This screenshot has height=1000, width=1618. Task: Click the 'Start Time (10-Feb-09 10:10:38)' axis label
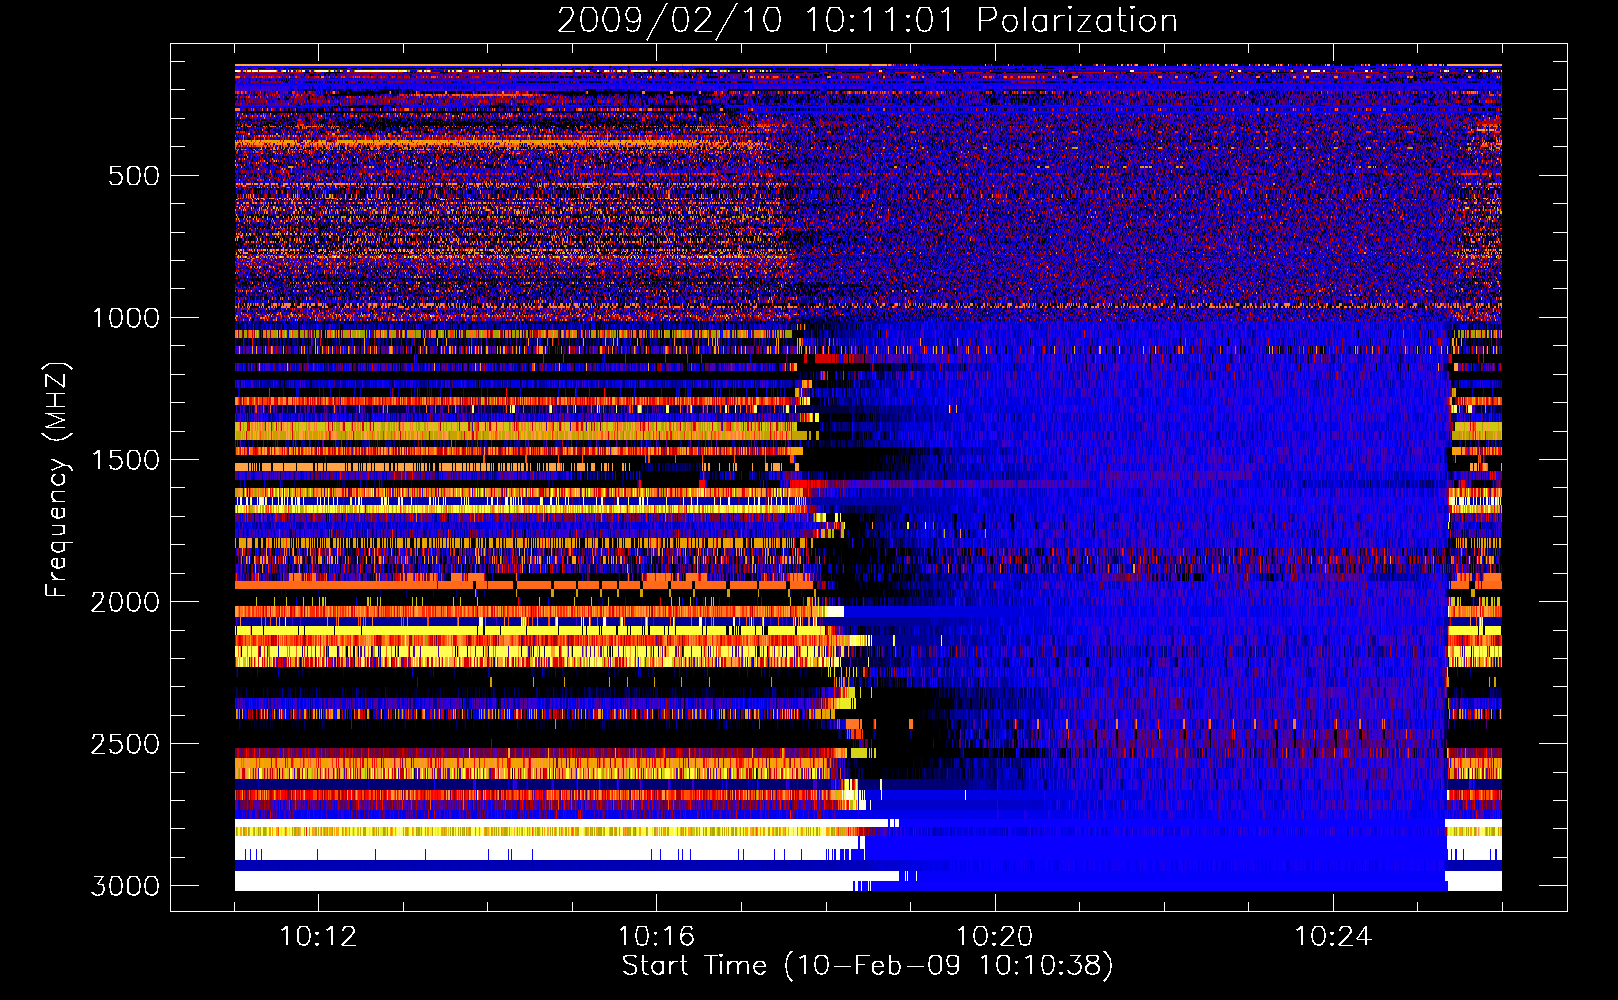[x=867, y=966]
